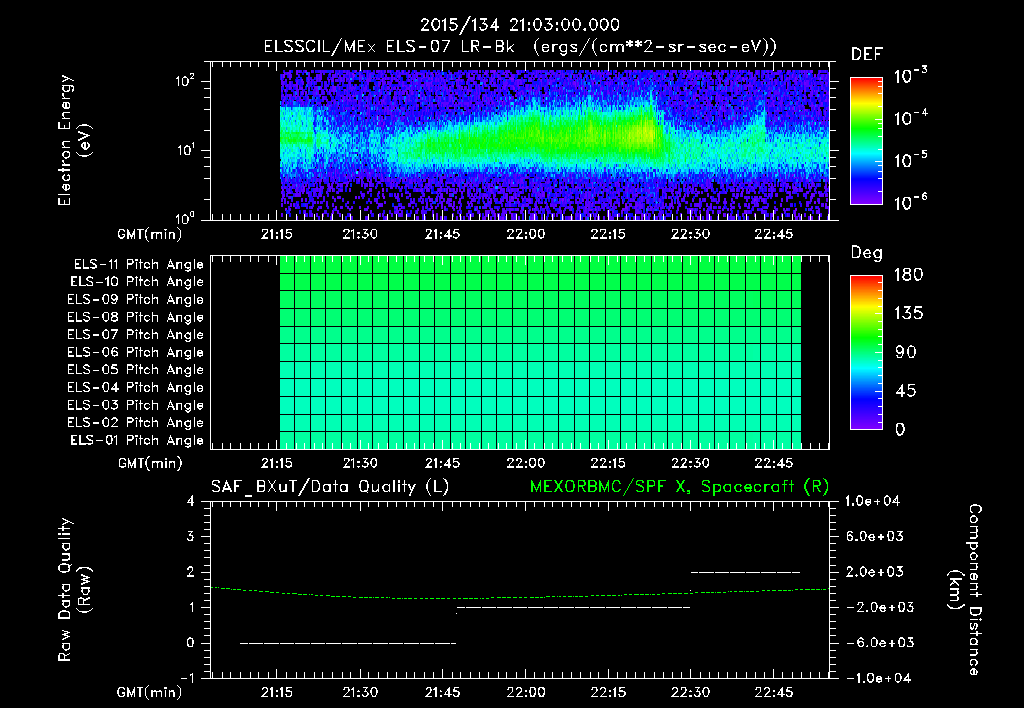Click the DEF color bar legend
The image size is (1024, 708).
click(x=866, y=141)
